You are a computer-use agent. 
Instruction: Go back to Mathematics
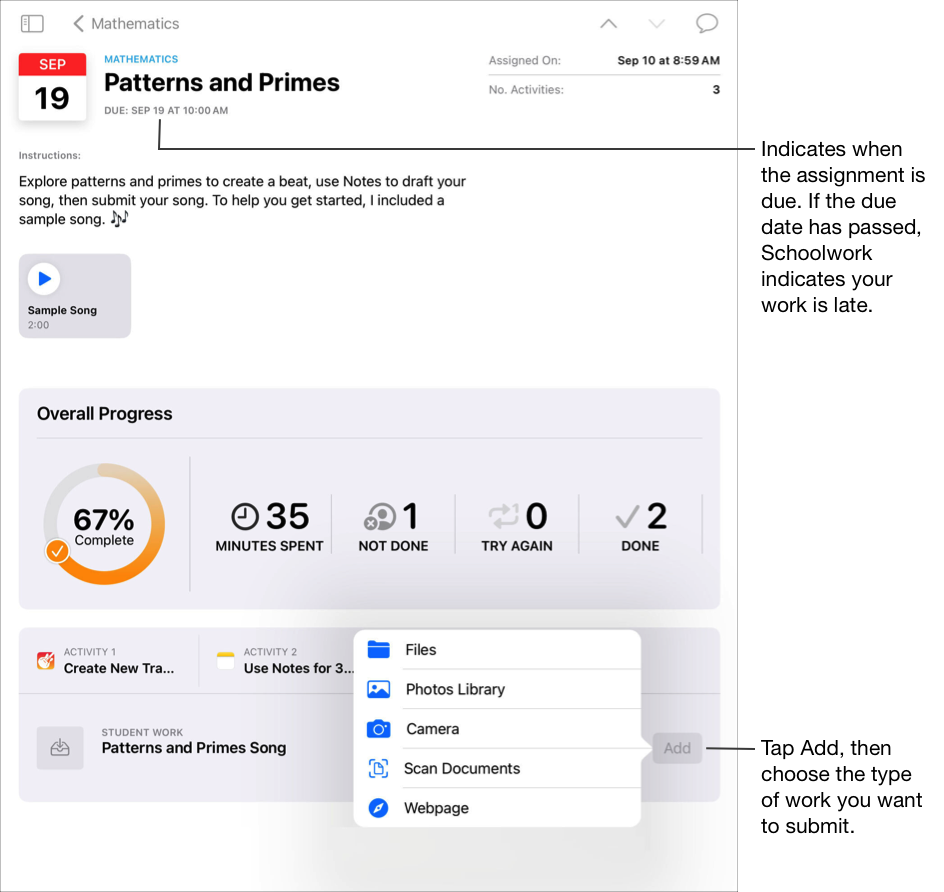pos(126,23)
